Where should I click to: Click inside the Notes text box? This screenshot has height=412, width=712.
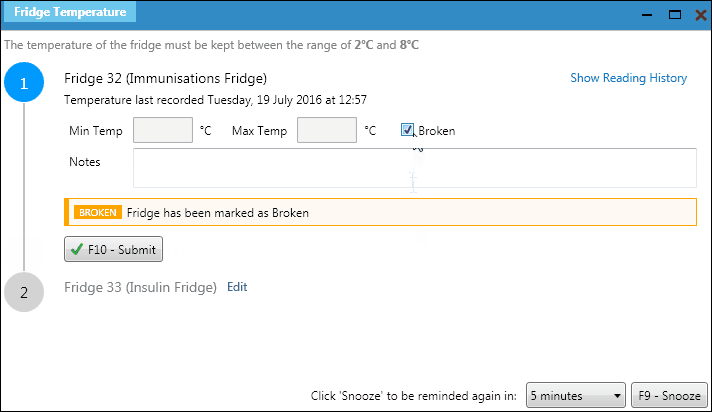point(414,168)
